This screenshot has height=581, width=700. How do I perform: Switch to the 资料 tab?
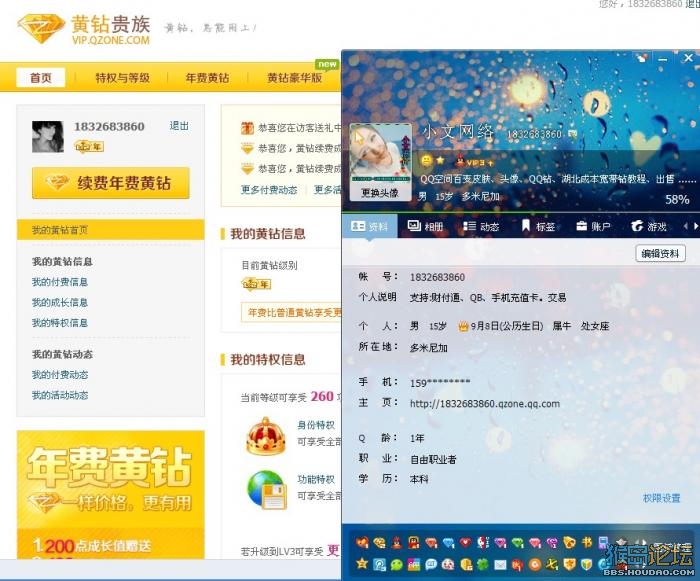pos(370,226)
